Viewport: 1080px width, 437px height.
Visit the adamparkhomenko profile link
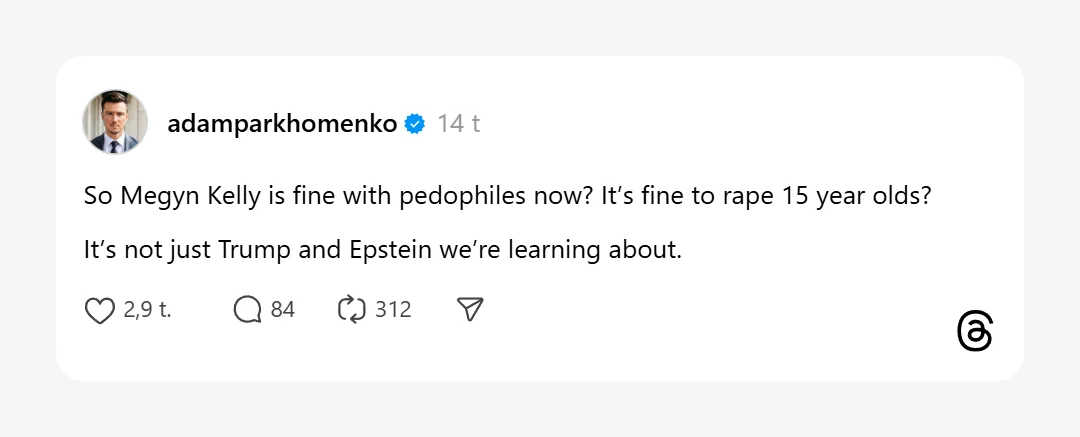pyautogui.click(x=283, y=124)
